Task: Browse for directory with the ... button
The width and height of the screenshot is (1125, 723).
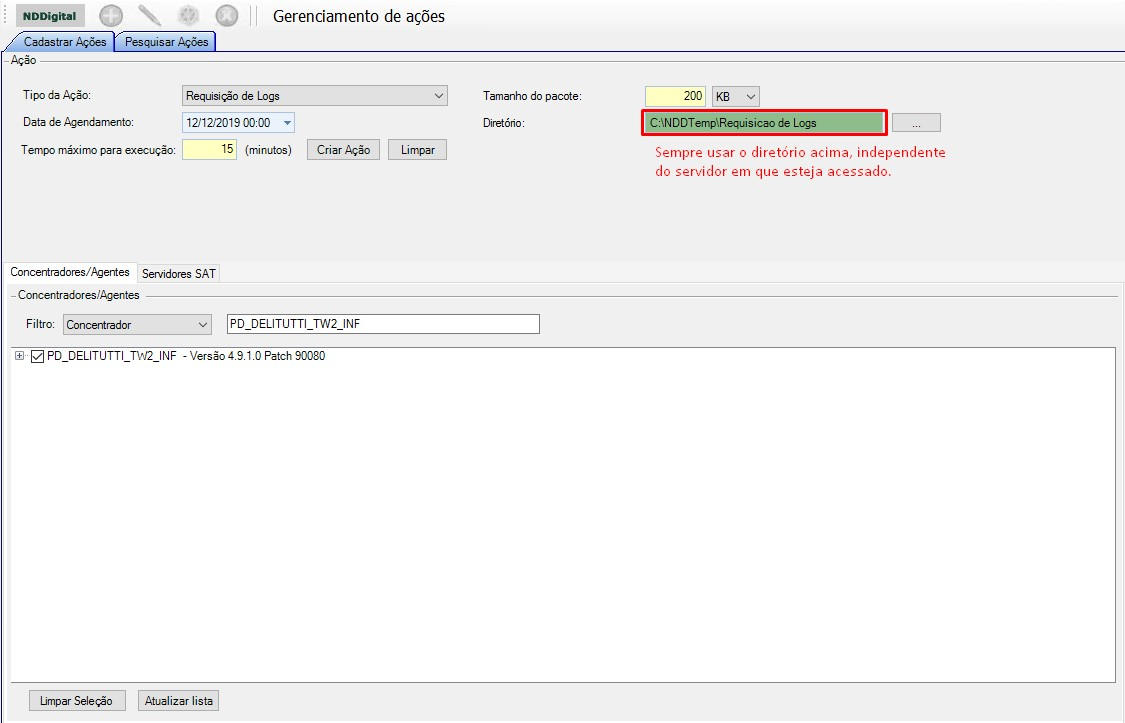Action: point(916,123)
